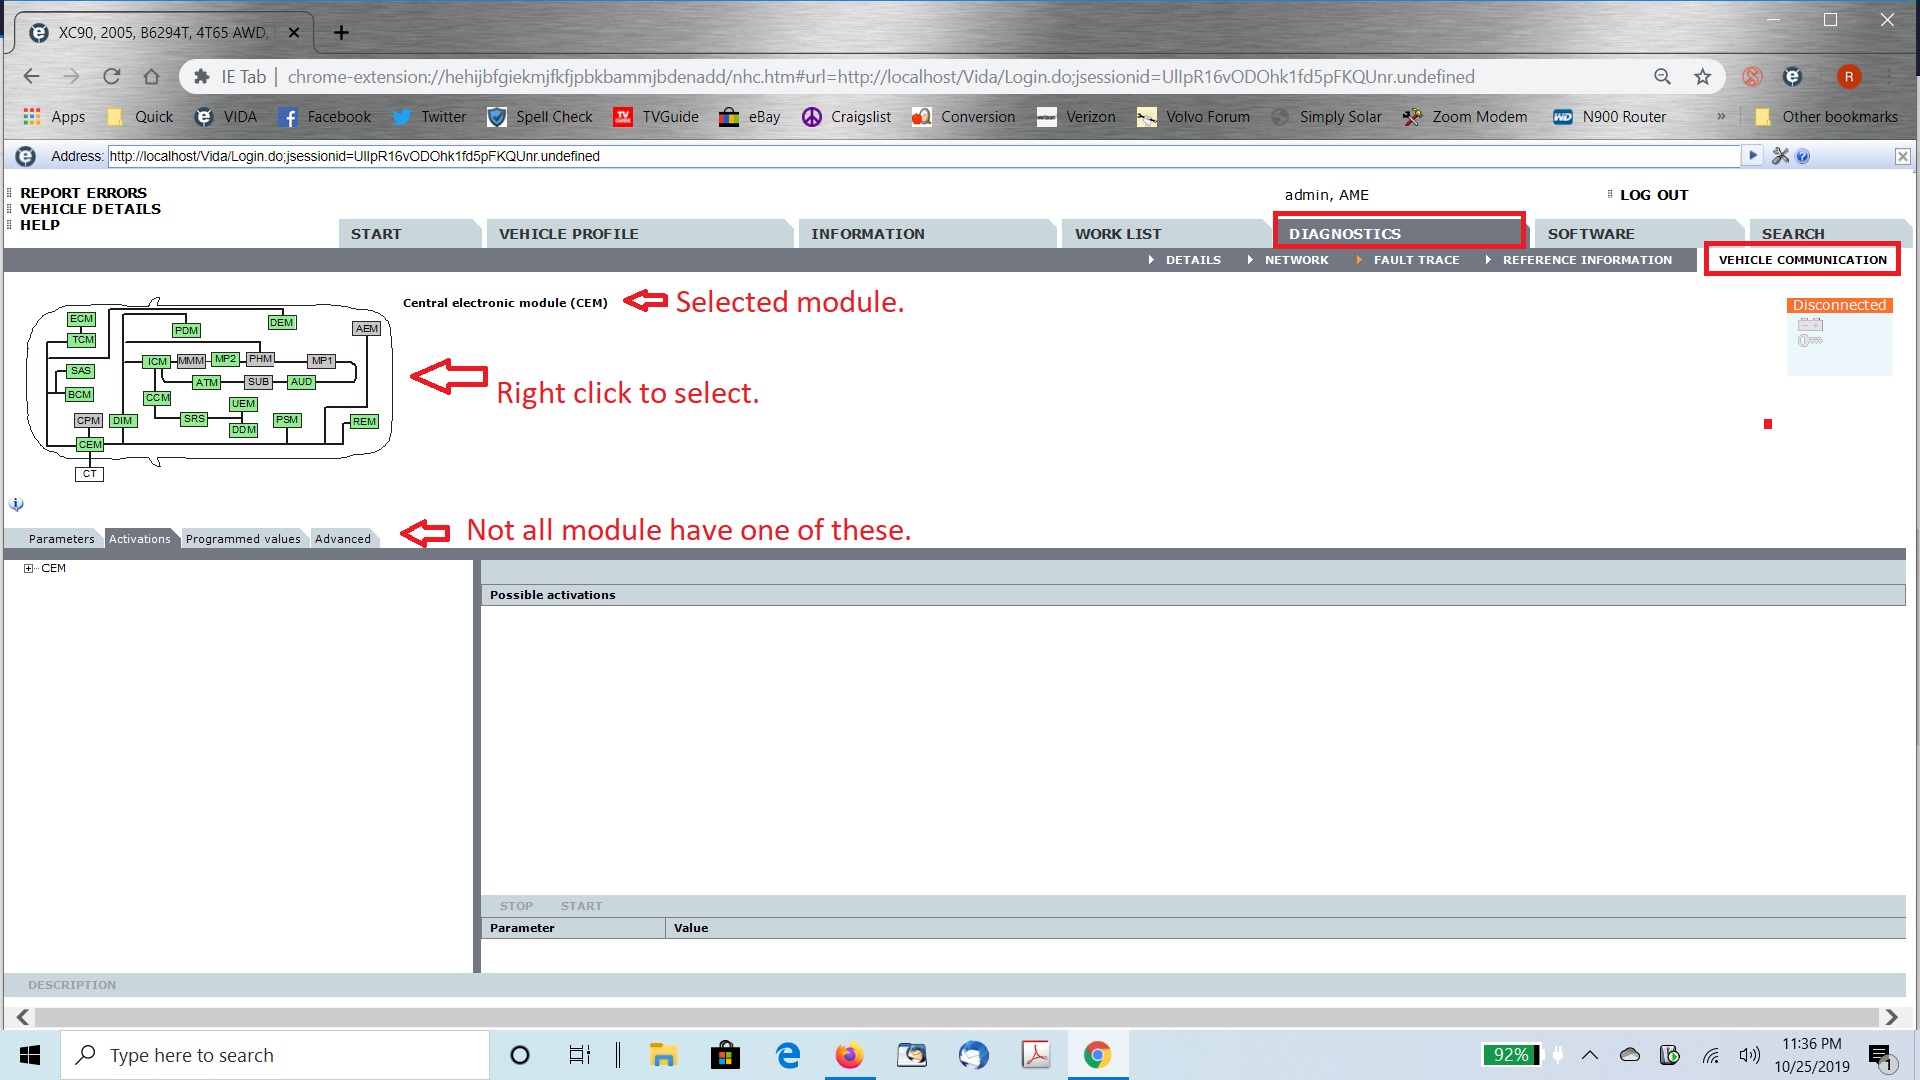Show hidden system tray icons

(x=1589, y=1055)
